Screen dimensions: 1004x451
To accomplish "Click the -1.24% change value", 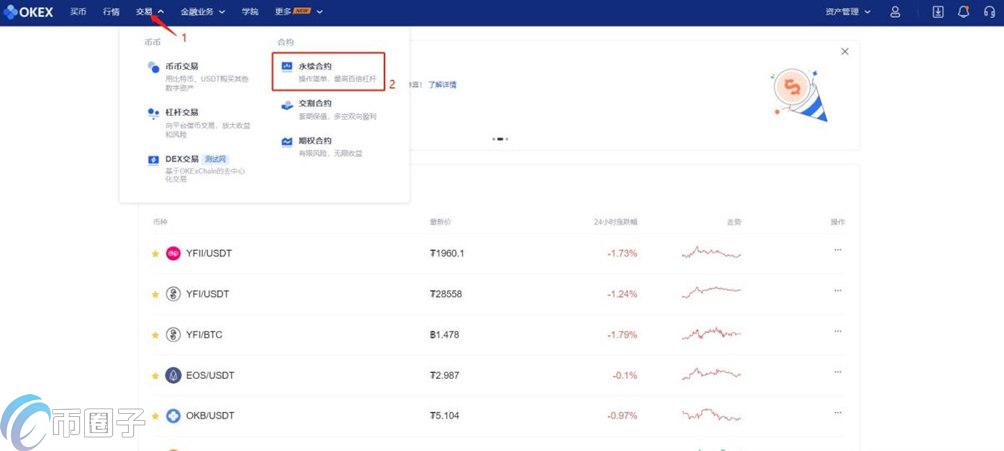I will click(x=622, y=294).
